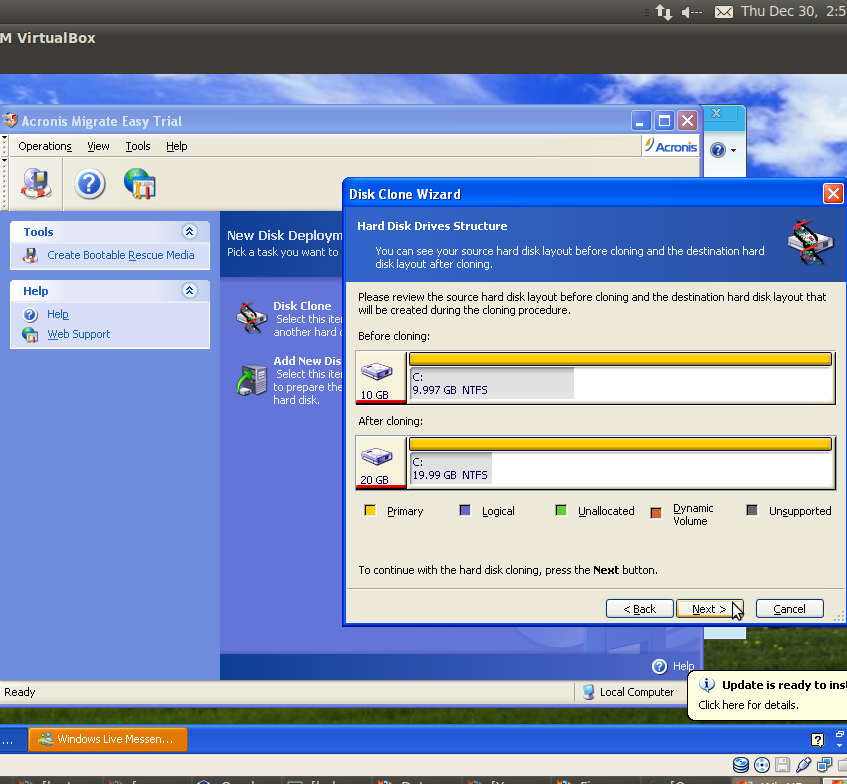This screenshot has height=784, width=847.
Task: Close the Disk Clone Wizard dialog
Action: (833, 193)
